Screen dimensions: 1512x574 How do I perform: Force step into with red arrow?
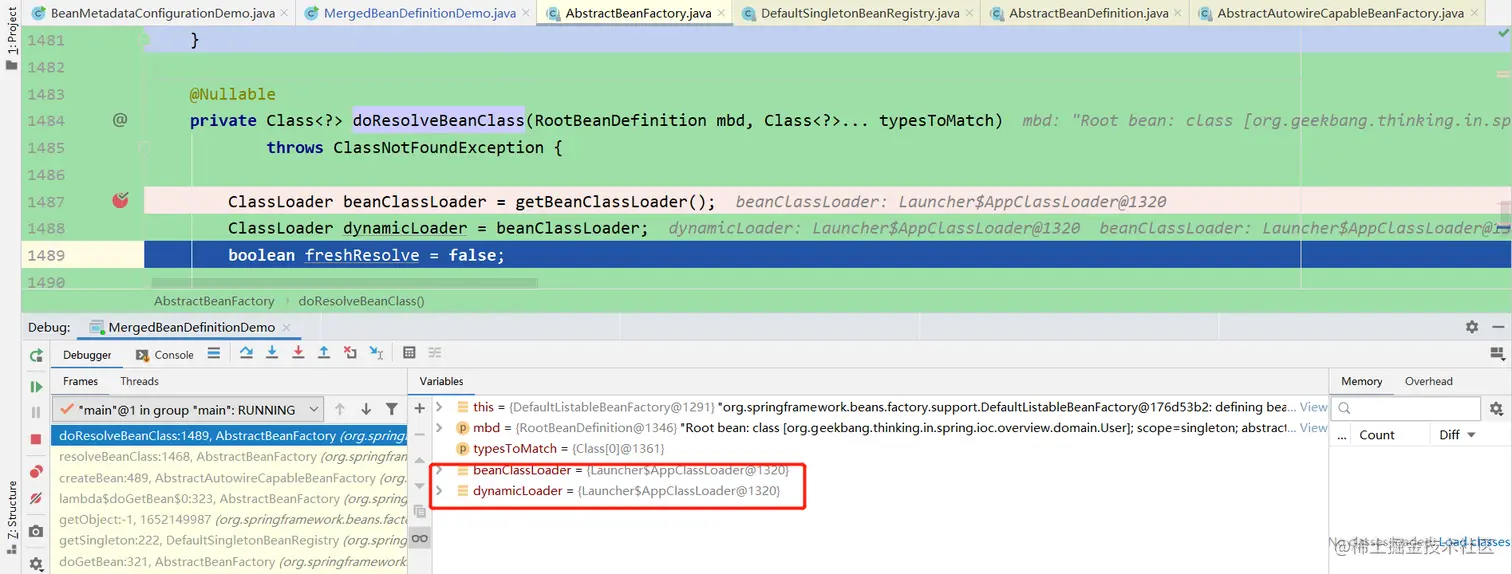298,353
